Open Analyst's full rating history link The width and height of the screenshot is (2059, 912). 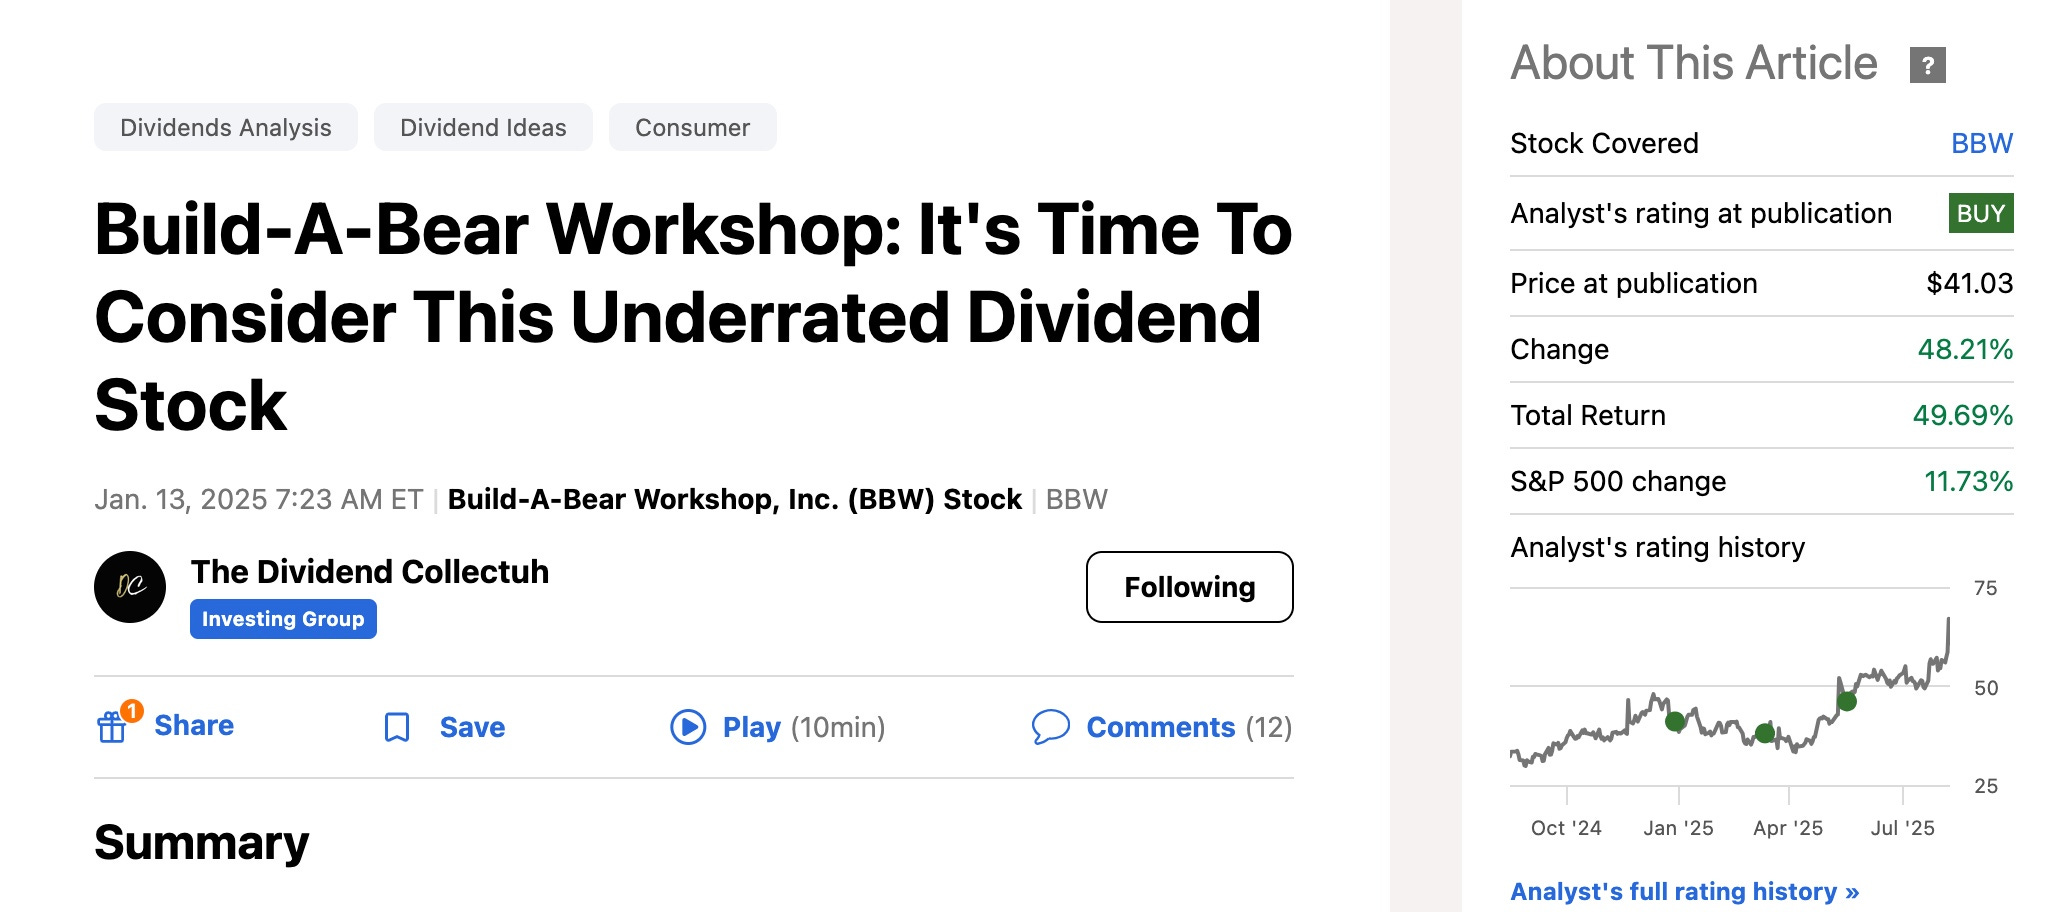1684,891
